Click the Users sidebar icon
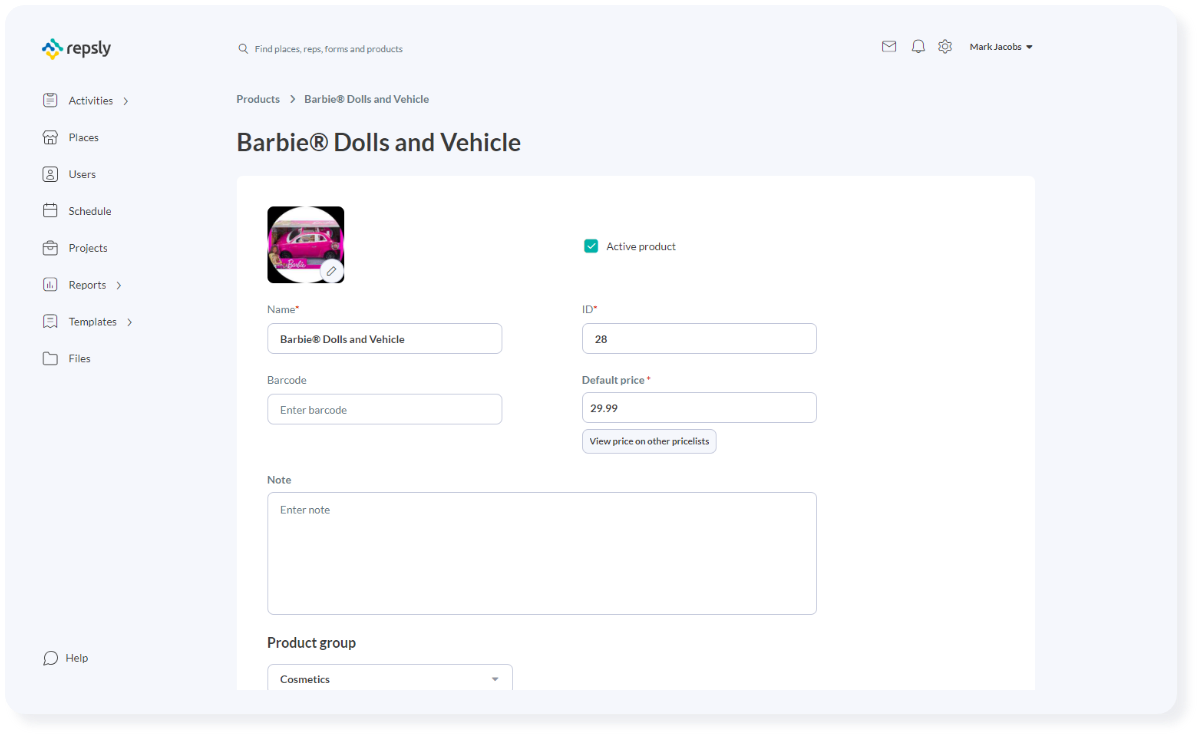Viewport: 1202px width, 739px height. coord(50,175)
